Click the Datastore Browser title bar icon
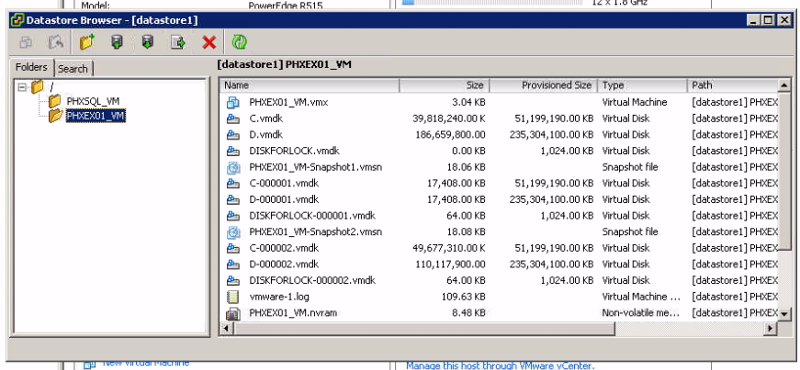Screen dimensions: 800x370 pos(17,20)
